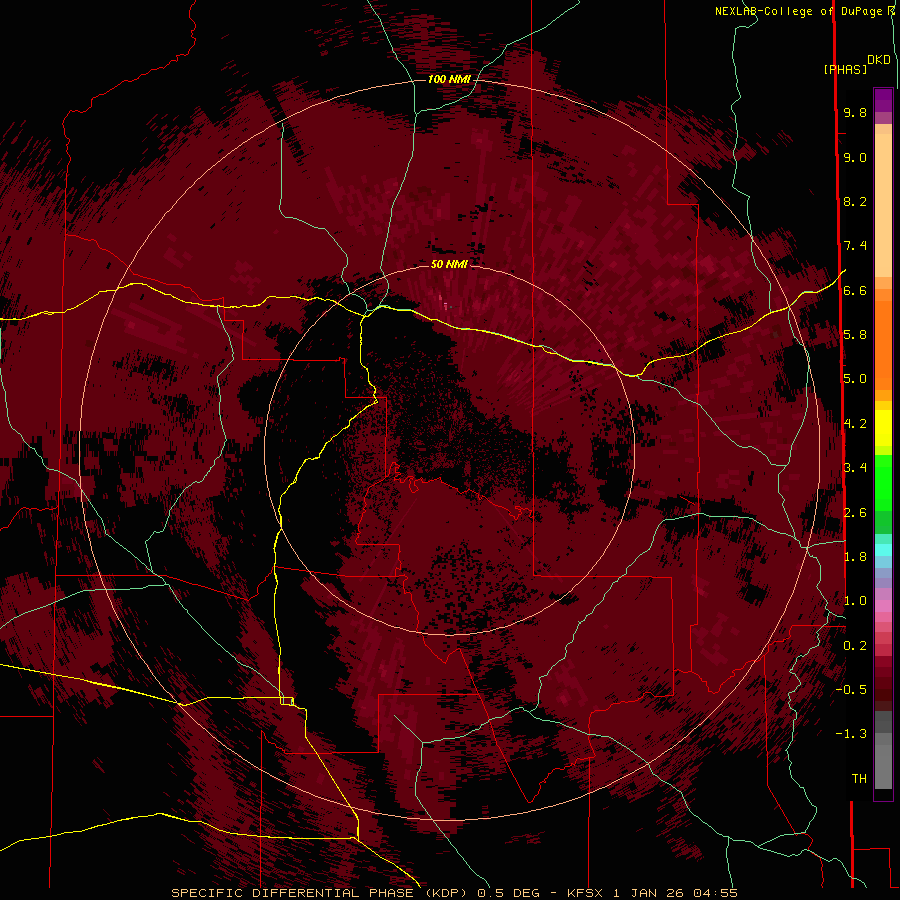Click the 0.2 colorbar value
This screenshot has width=900, height=900.
(x=855, y=646)
